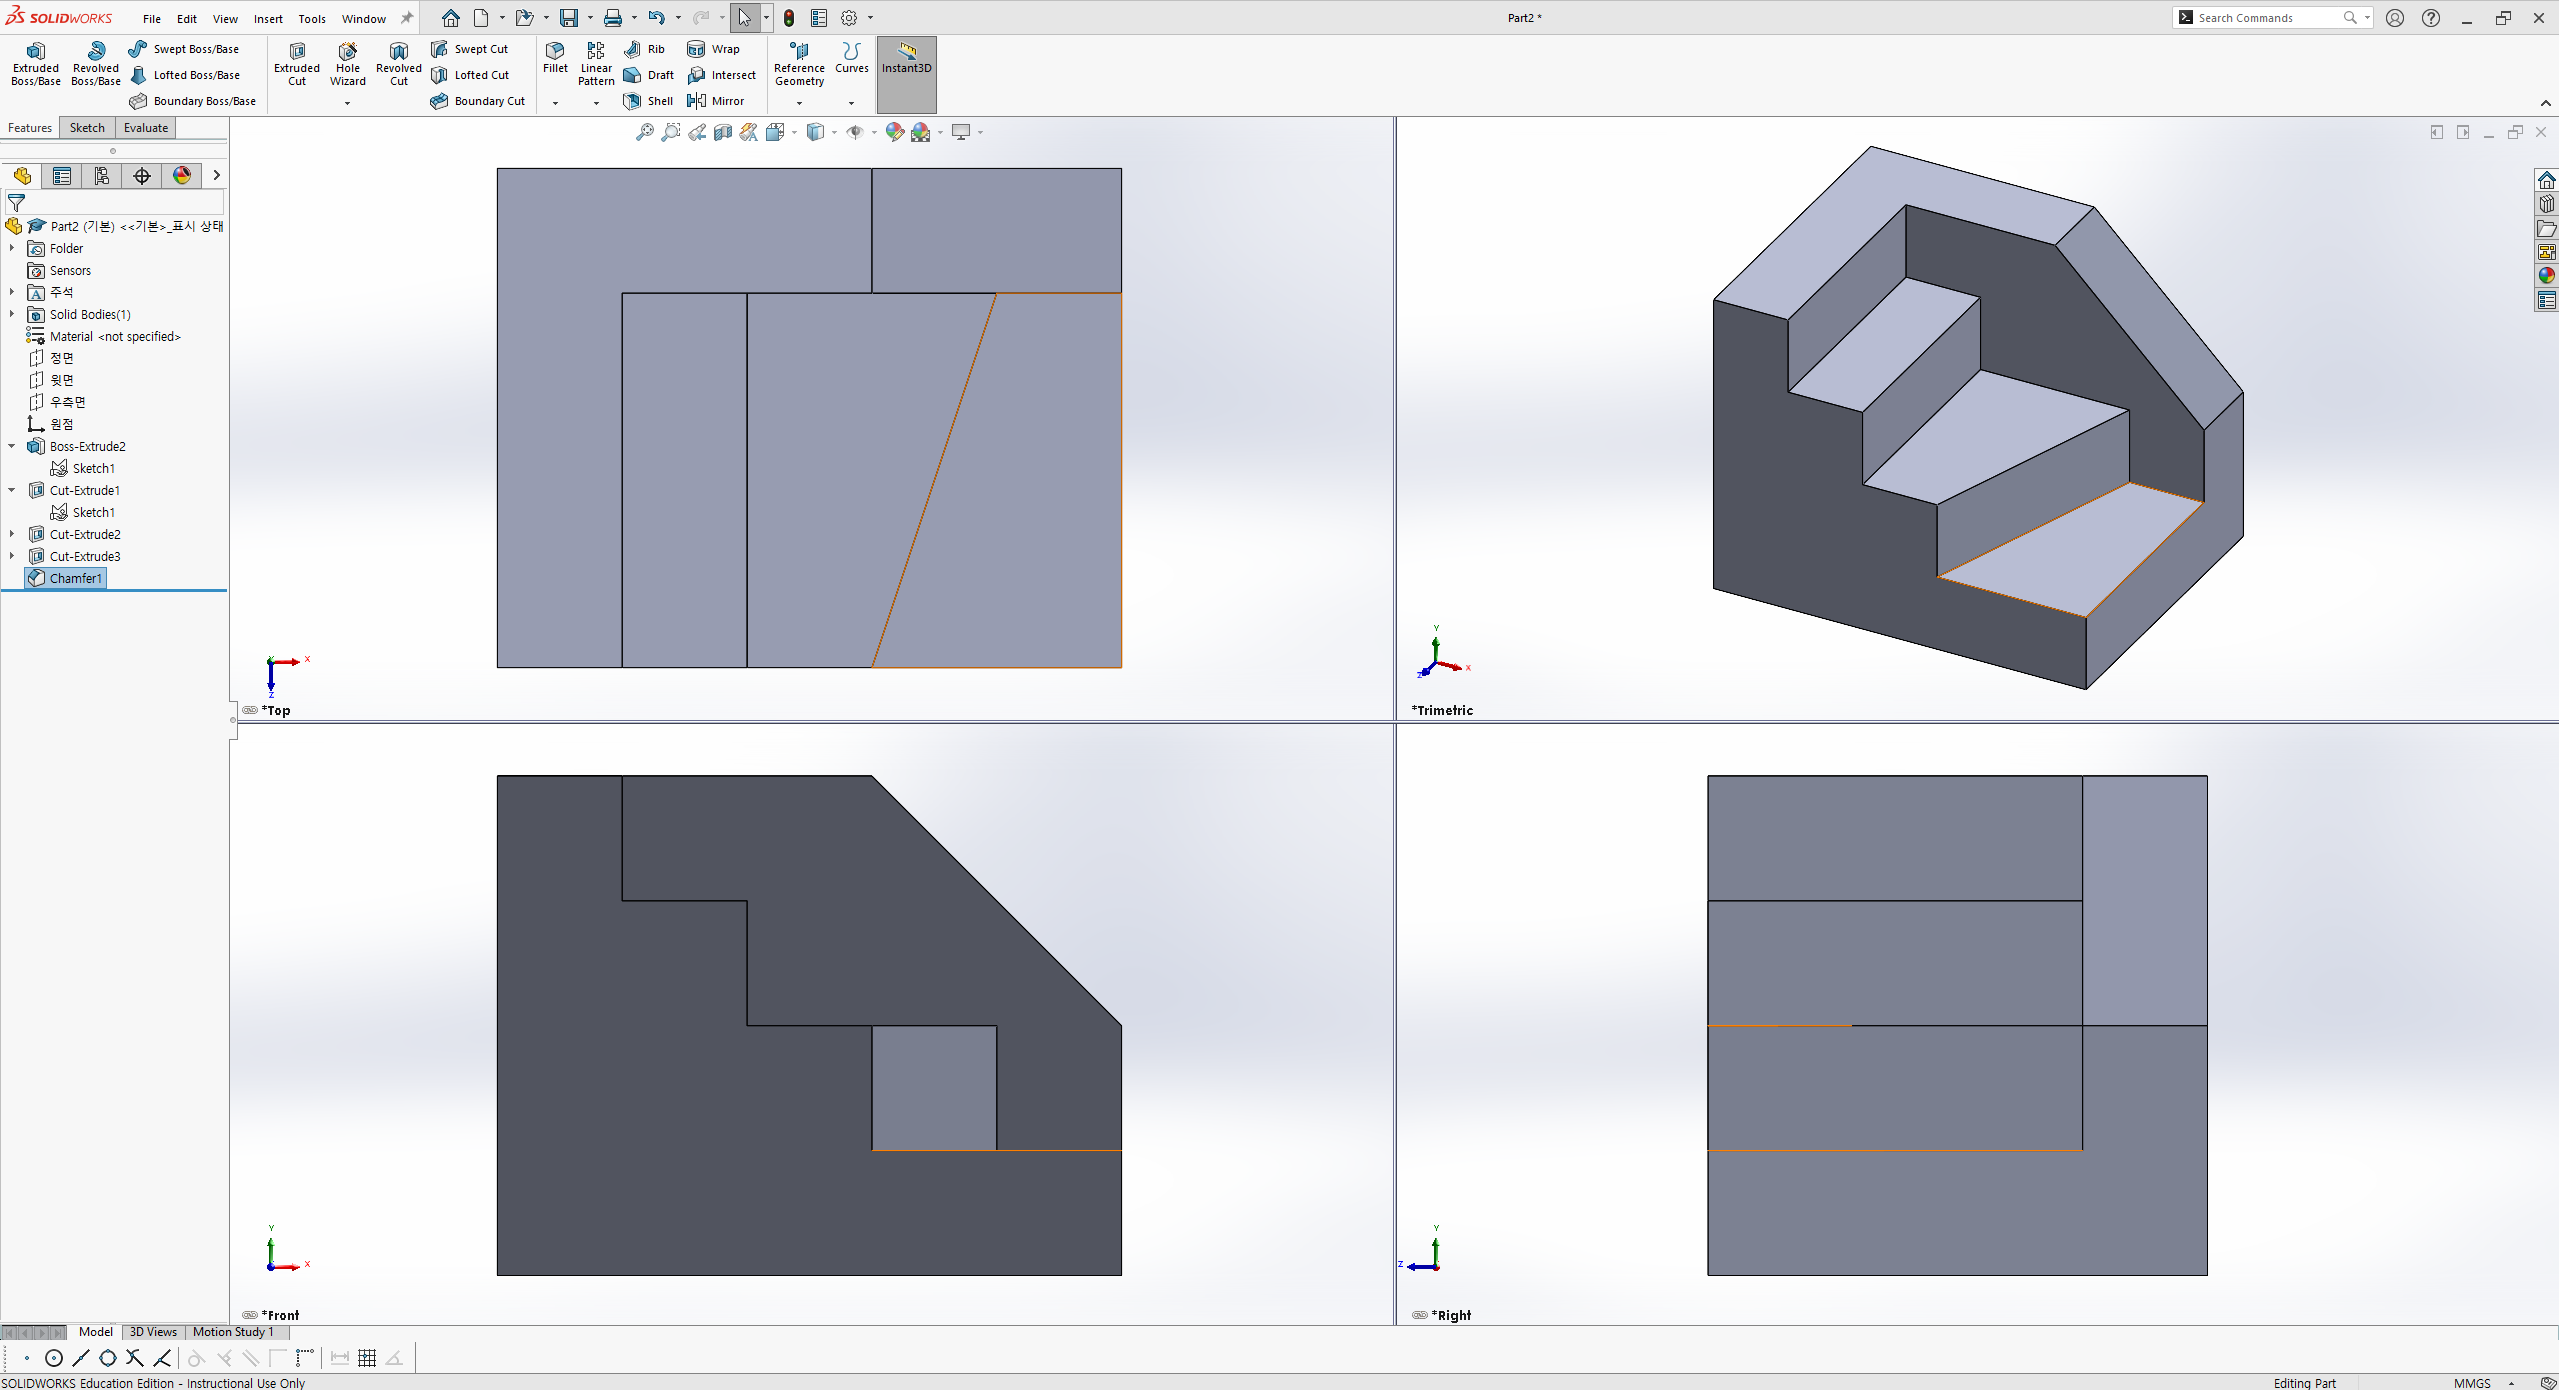This screenshot has height=1390, width=2559.
Task: Switch to the Evaluate tab
Action: coord(146,128)
